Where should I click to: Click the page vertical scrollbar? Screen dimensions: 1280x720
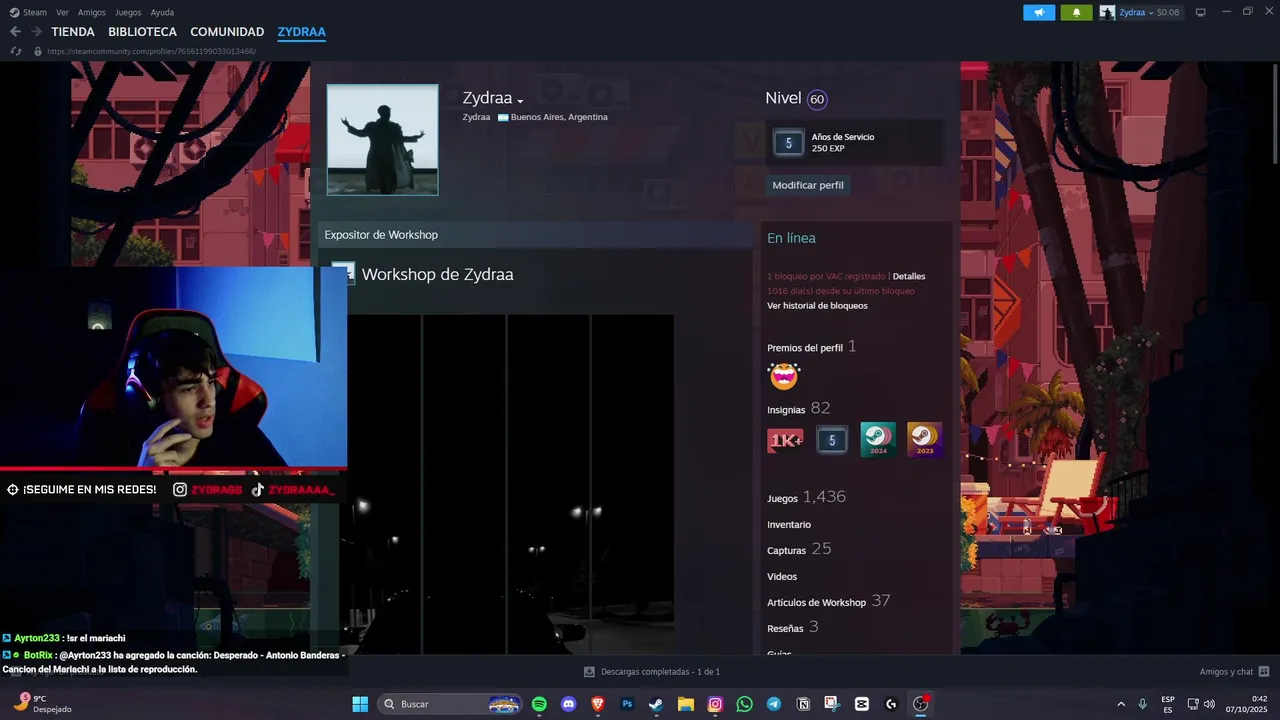coord(1274,112)
